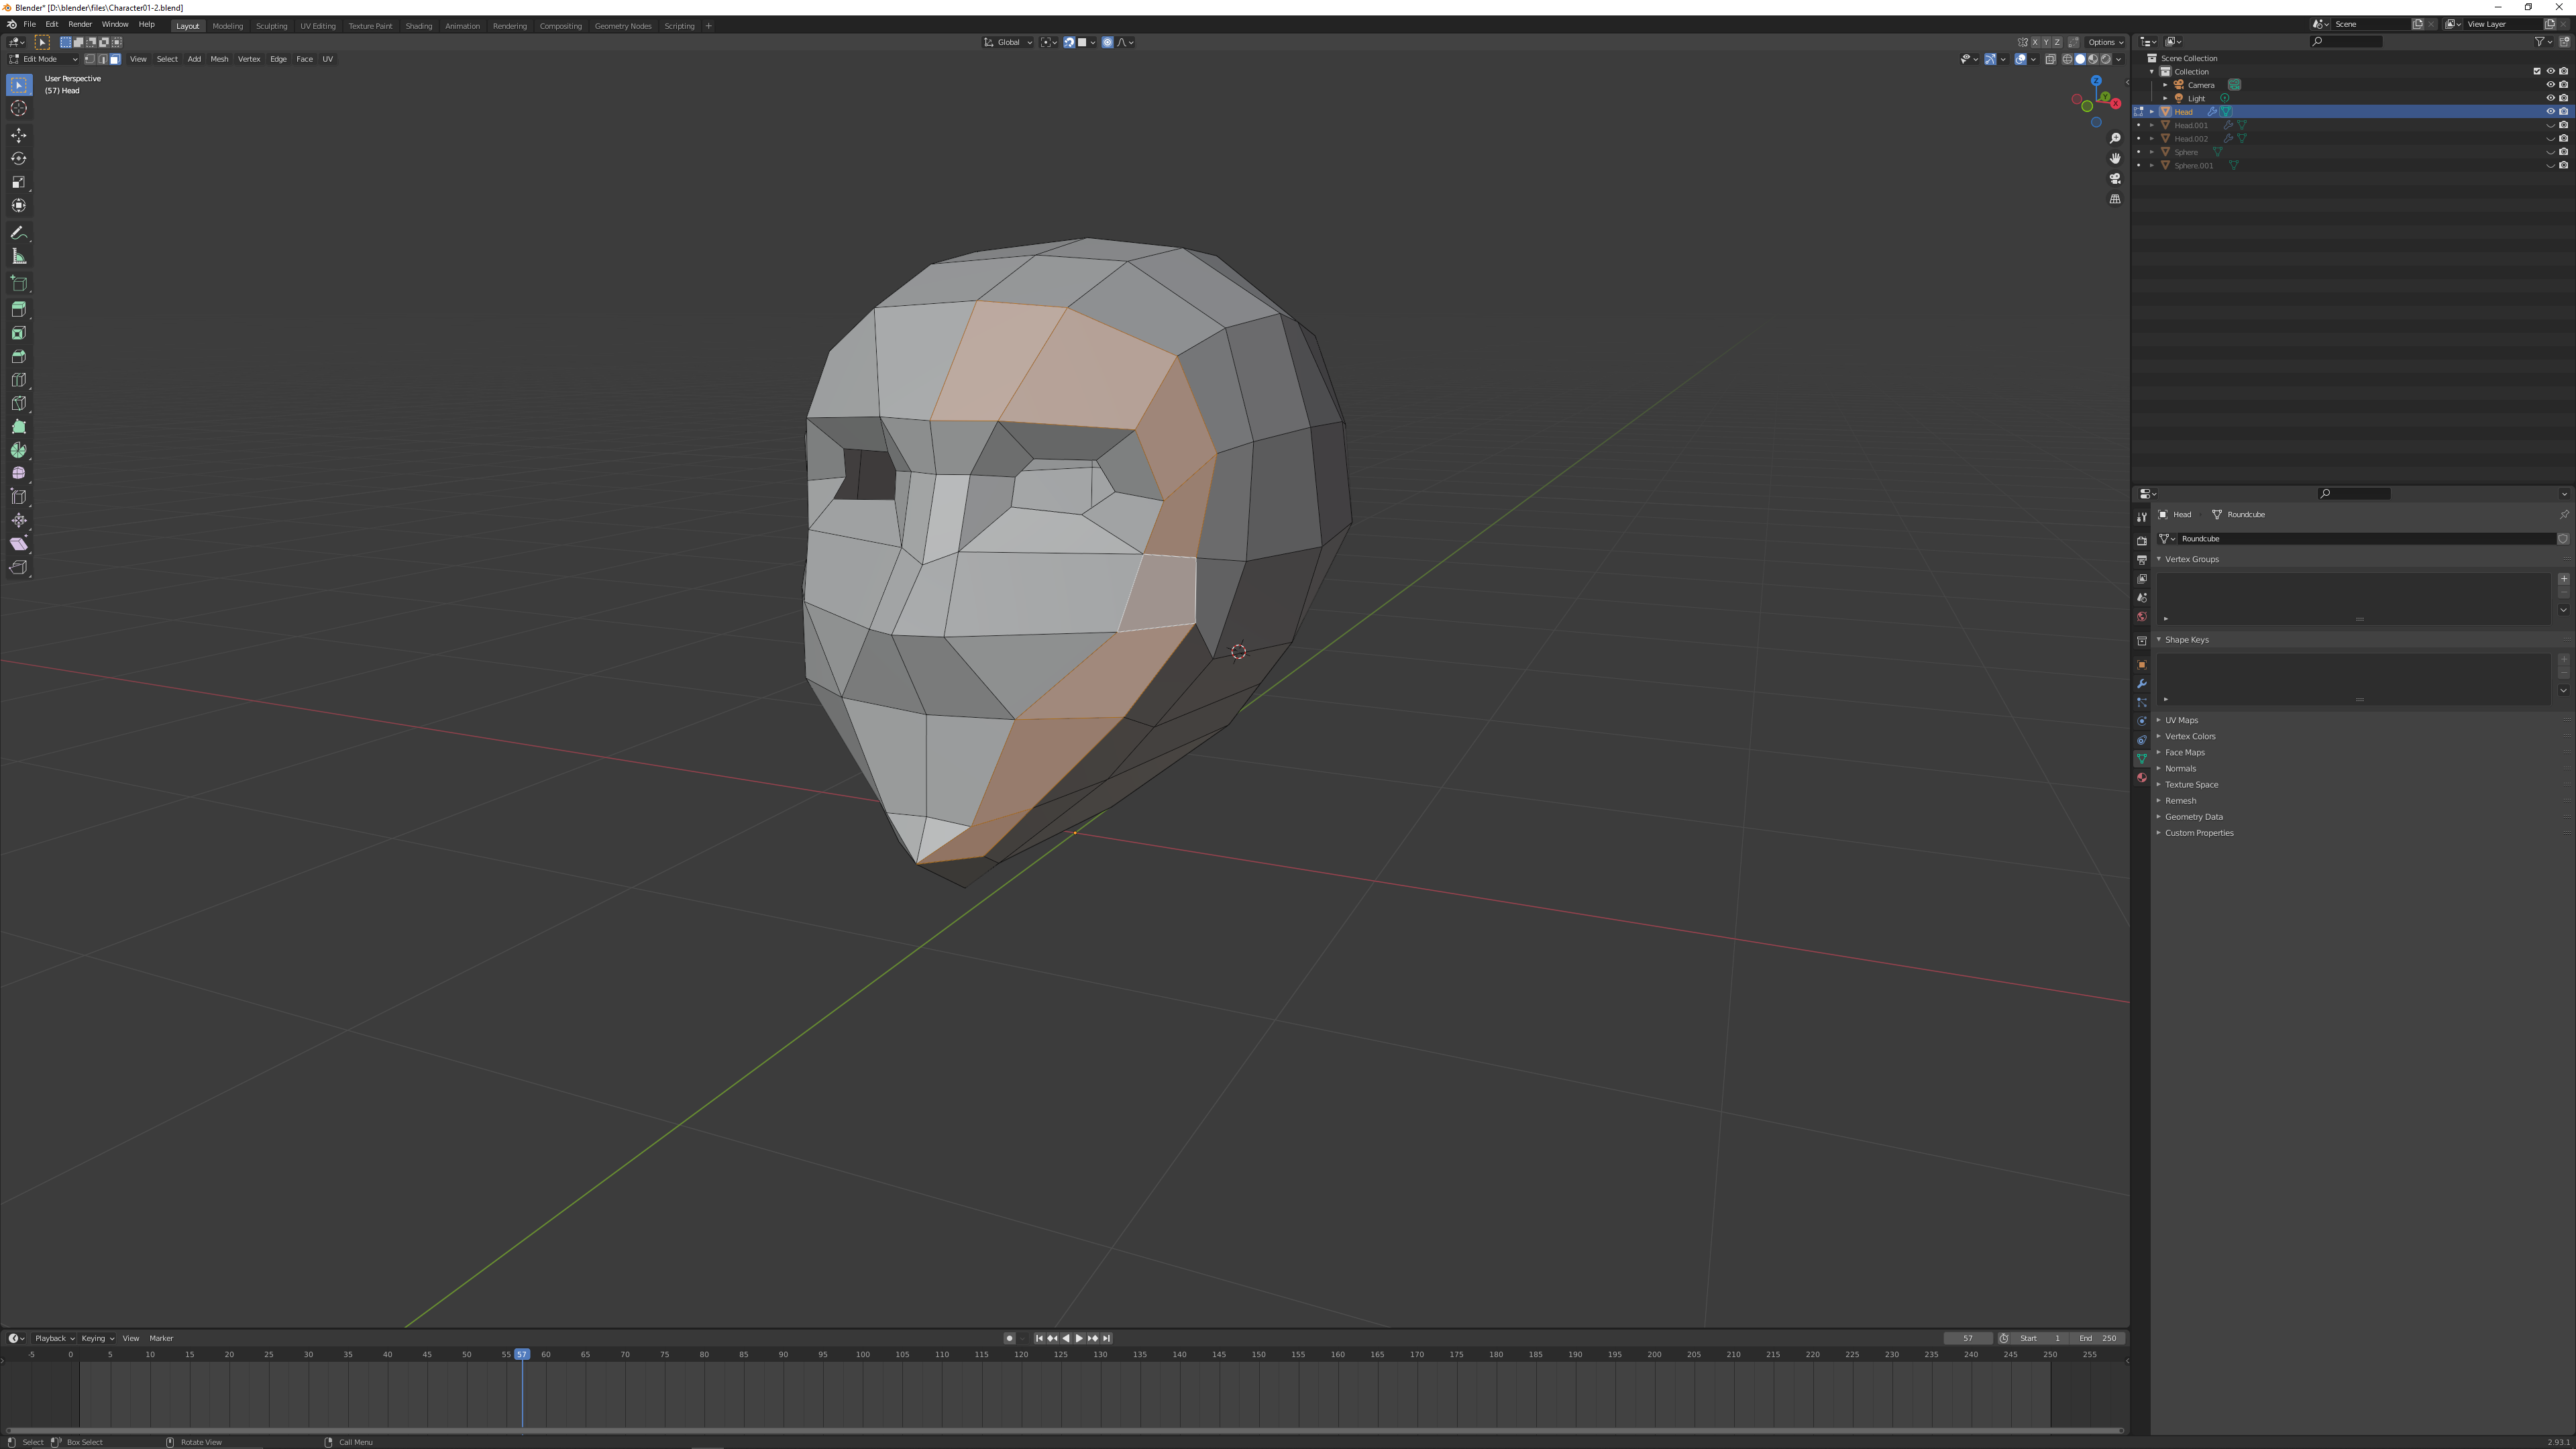Viewport: 2576px width, 1449px height.
Task: Enable vertex select mode
Action: pos(89,59)
